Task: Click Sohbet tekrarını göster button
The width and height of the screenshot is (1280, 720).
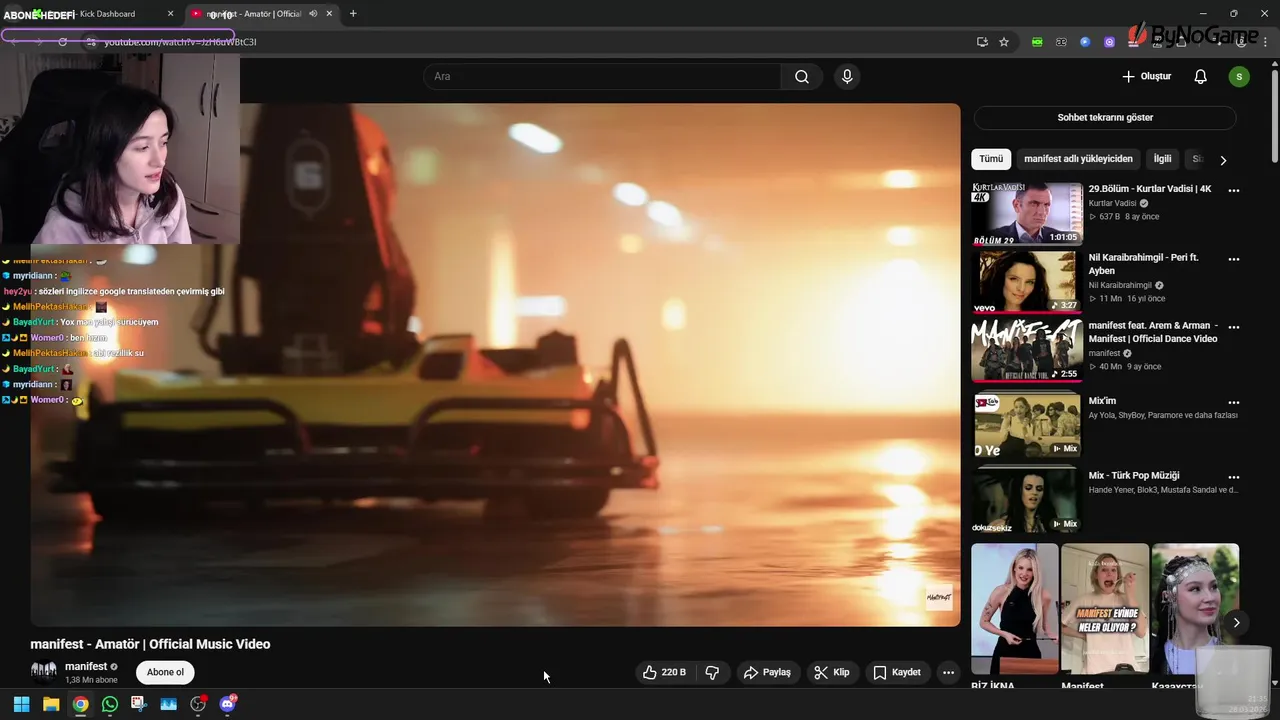Action: (1105, 117)
